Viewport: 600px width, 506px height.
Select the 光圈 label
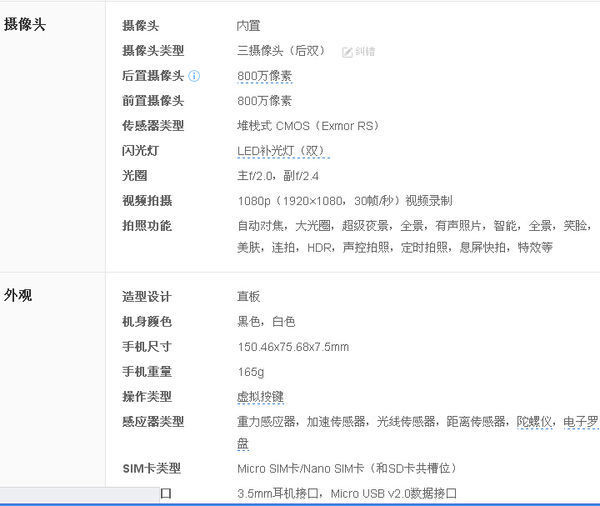[134, 176]
